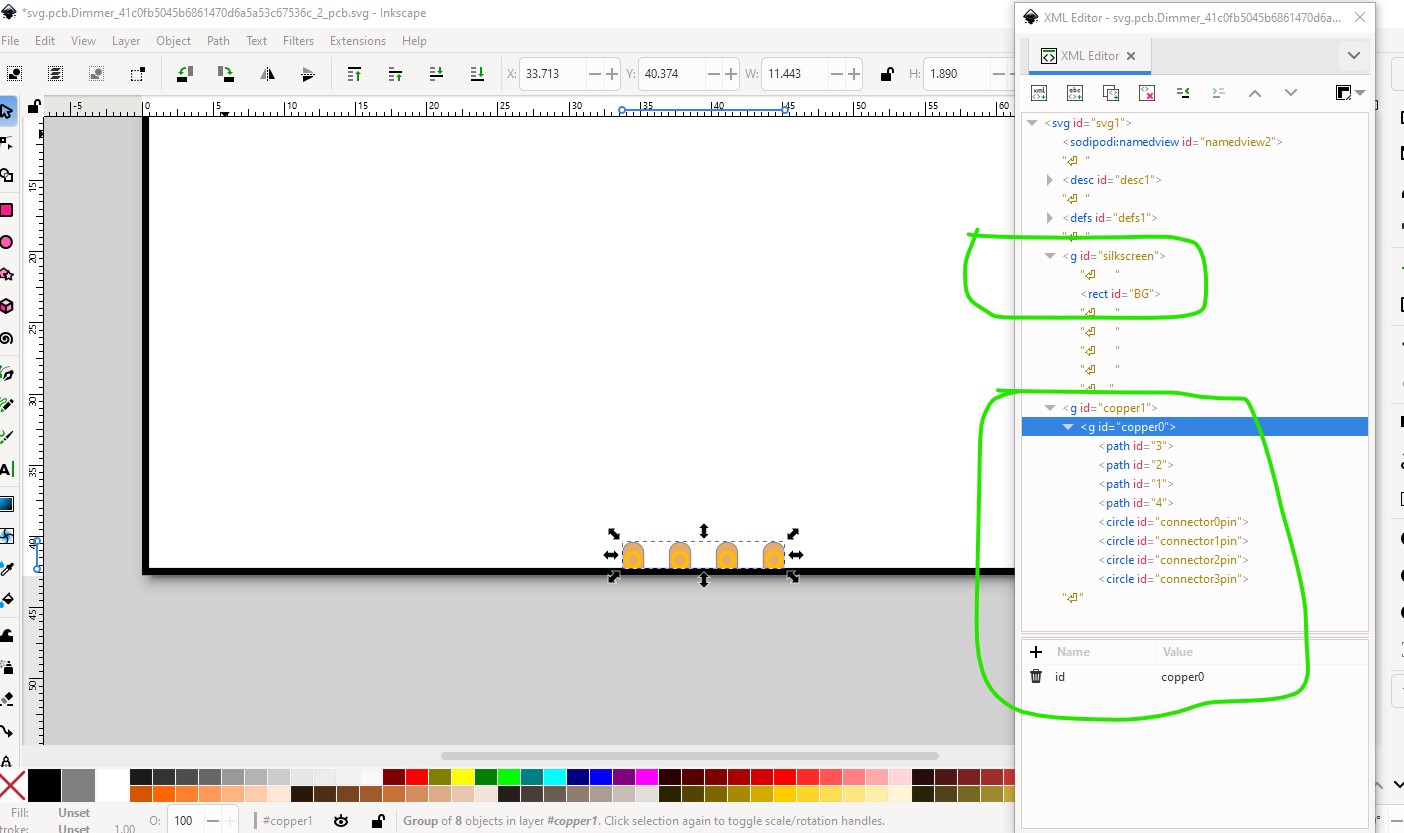
Task: Select the Gradient tool
Action: point(7,503)
